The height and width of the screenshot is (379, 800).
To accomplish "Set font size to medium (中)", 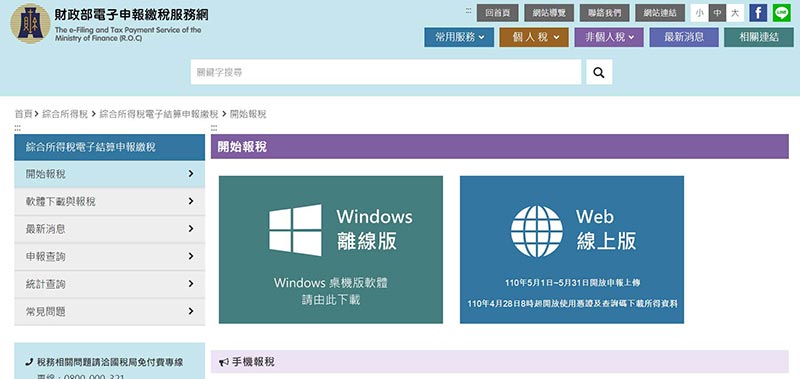I will click(x=717, y=13).
